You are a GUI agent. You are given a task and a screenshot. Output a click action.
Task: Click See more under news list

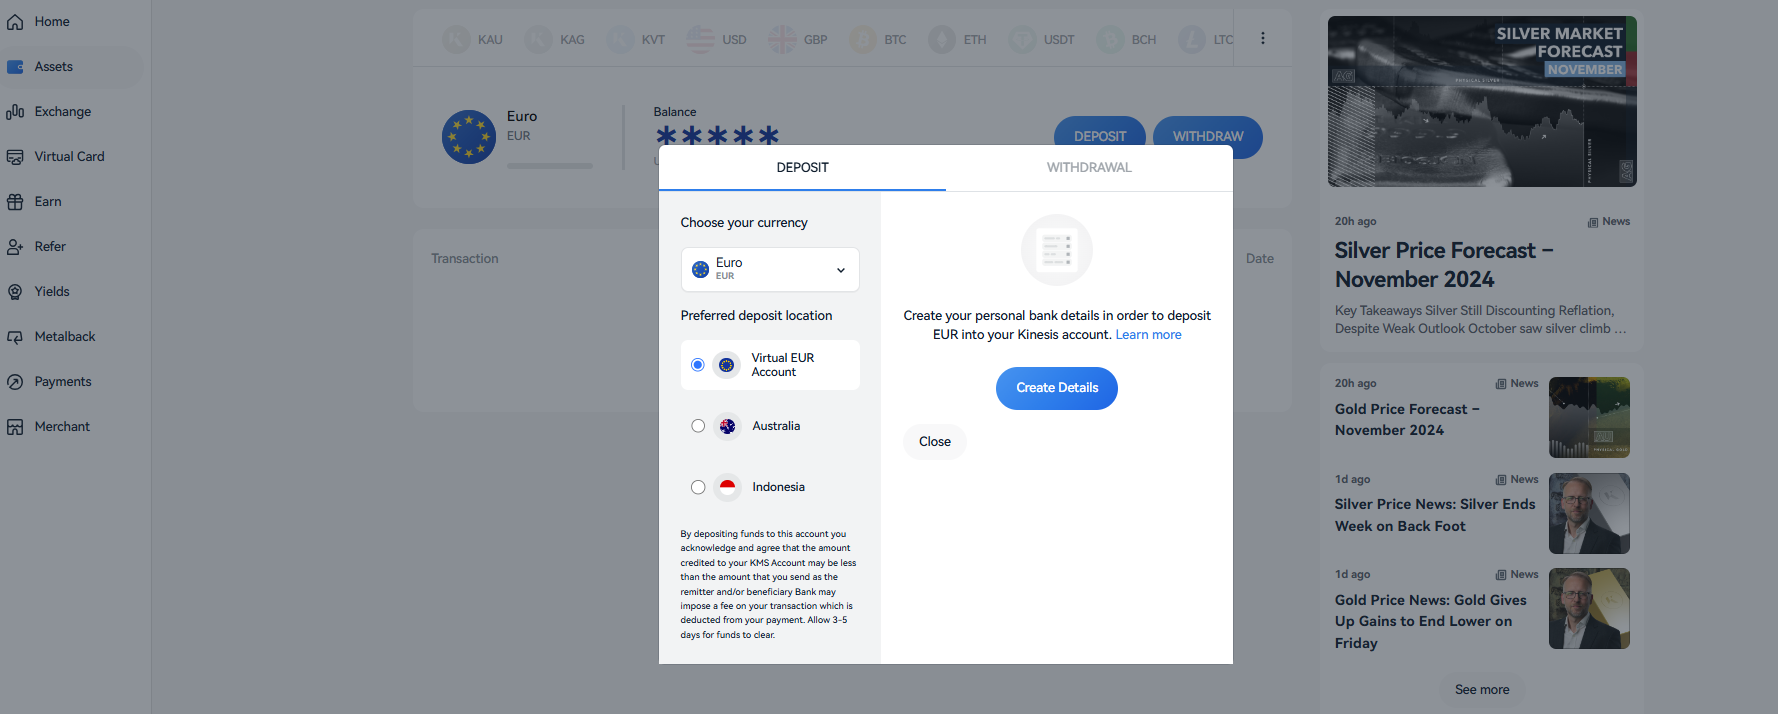point(1482,690)
